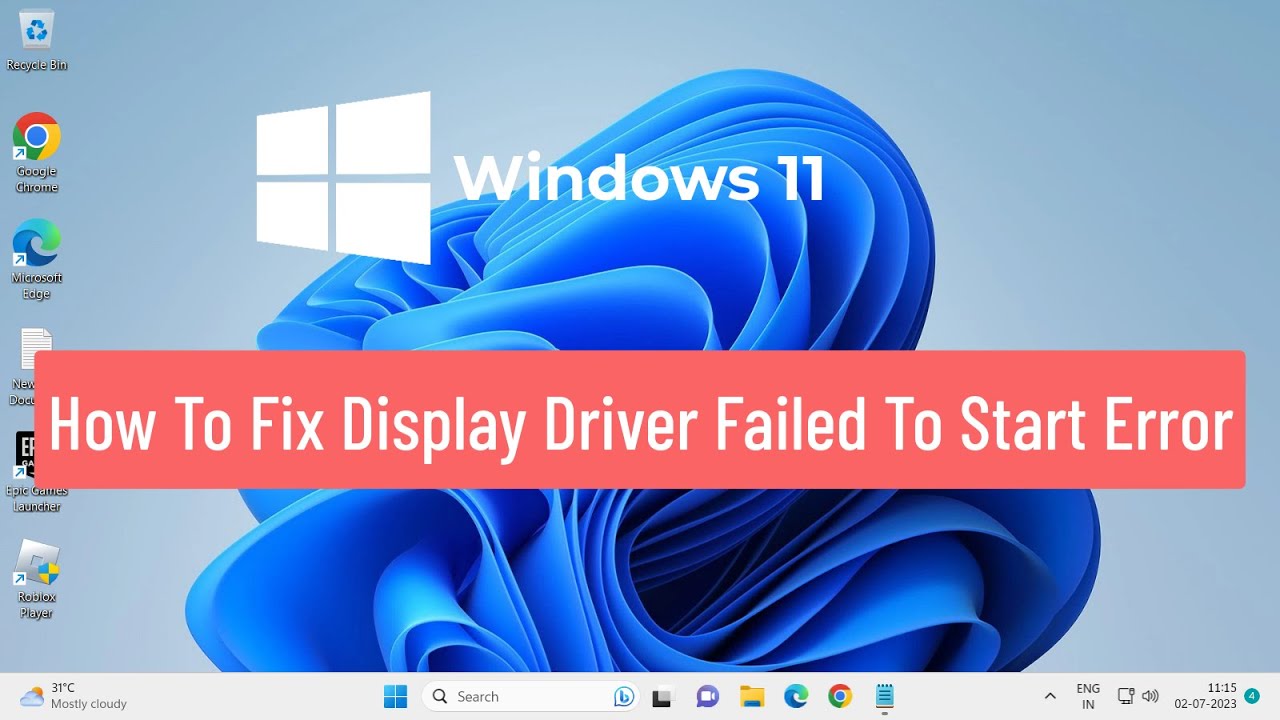The width and height of the screenshot is (1280, 720).
Task: Open Google Chrome from the taskbar
Action: click(x=840, y=696)
